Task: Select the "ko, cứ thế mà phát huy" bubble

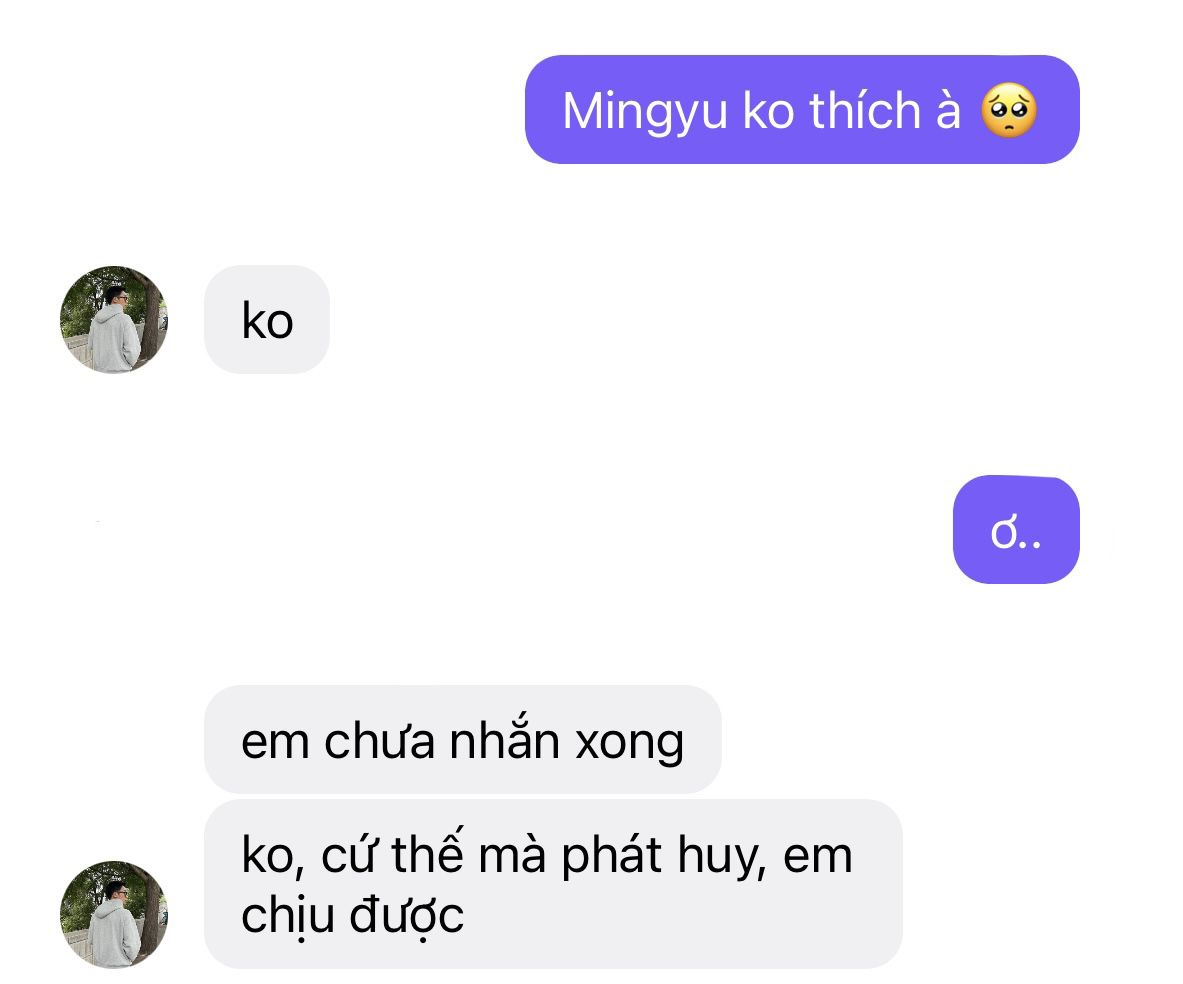Action: click(553, 884)
